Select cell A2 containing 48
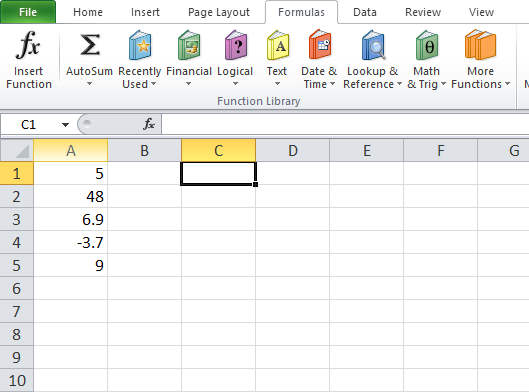529x392 pixels. [x=71, y=196]
